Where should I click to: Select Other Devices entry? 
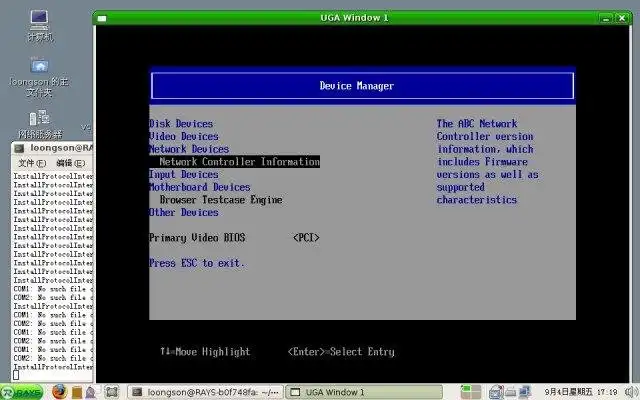pos(184,212)
